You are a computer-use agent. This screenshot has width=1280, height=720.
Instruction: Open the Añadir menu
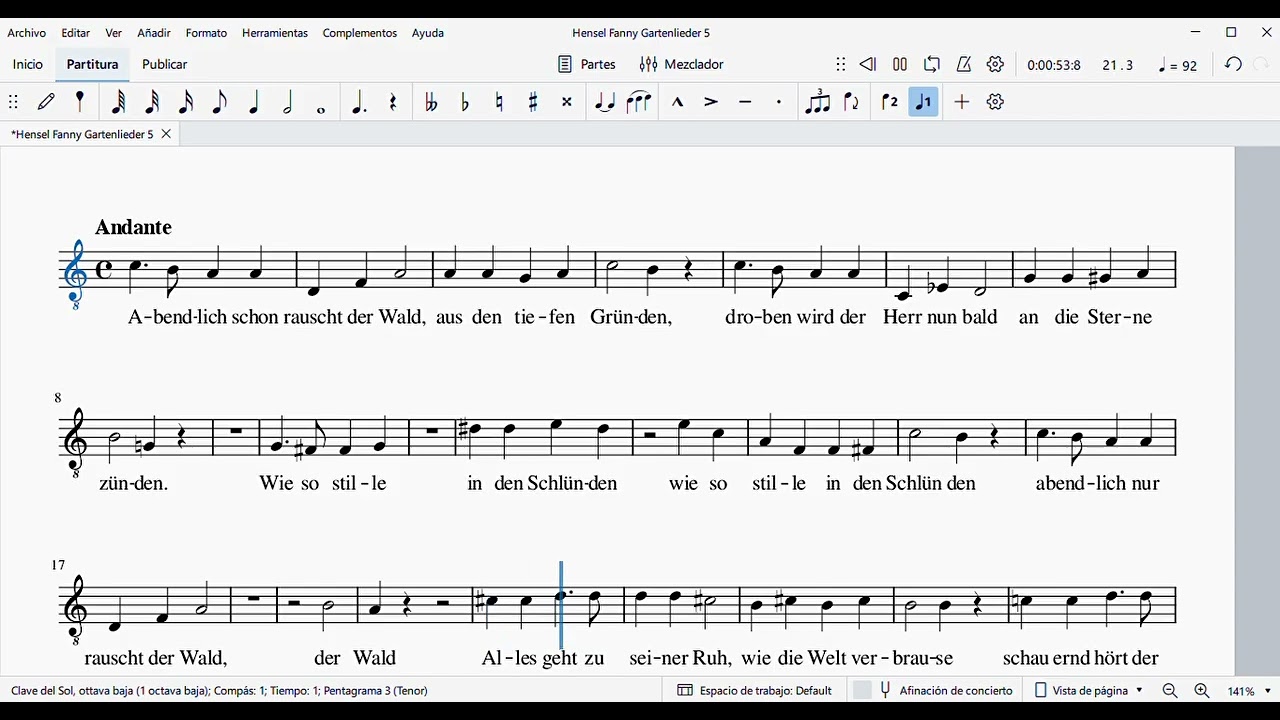[x=154, y=33]
